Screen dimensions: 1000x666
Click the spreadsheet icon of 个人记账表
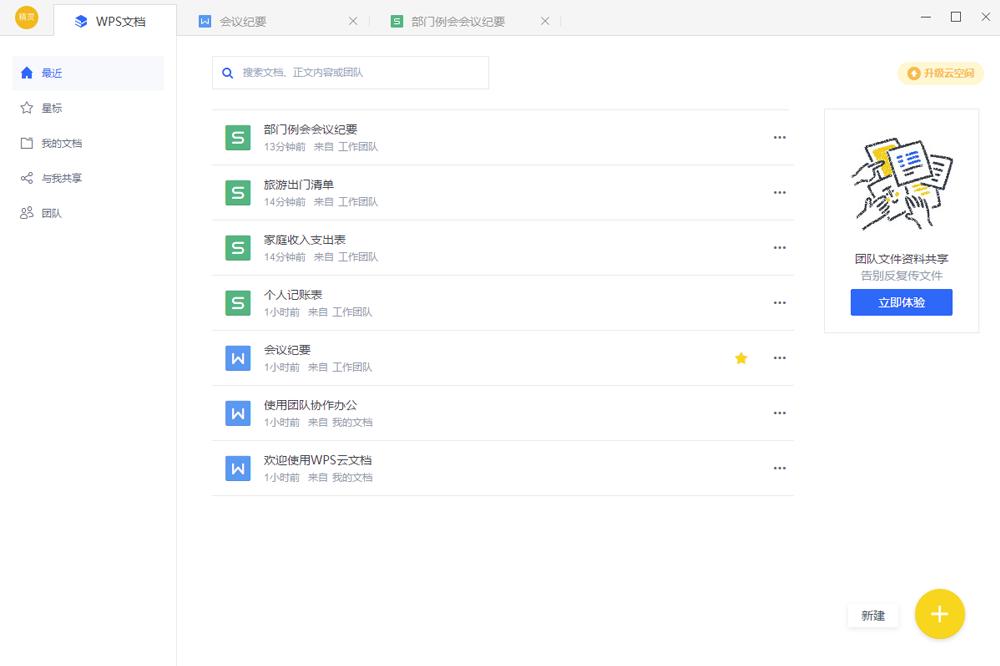tap(238, 303)
